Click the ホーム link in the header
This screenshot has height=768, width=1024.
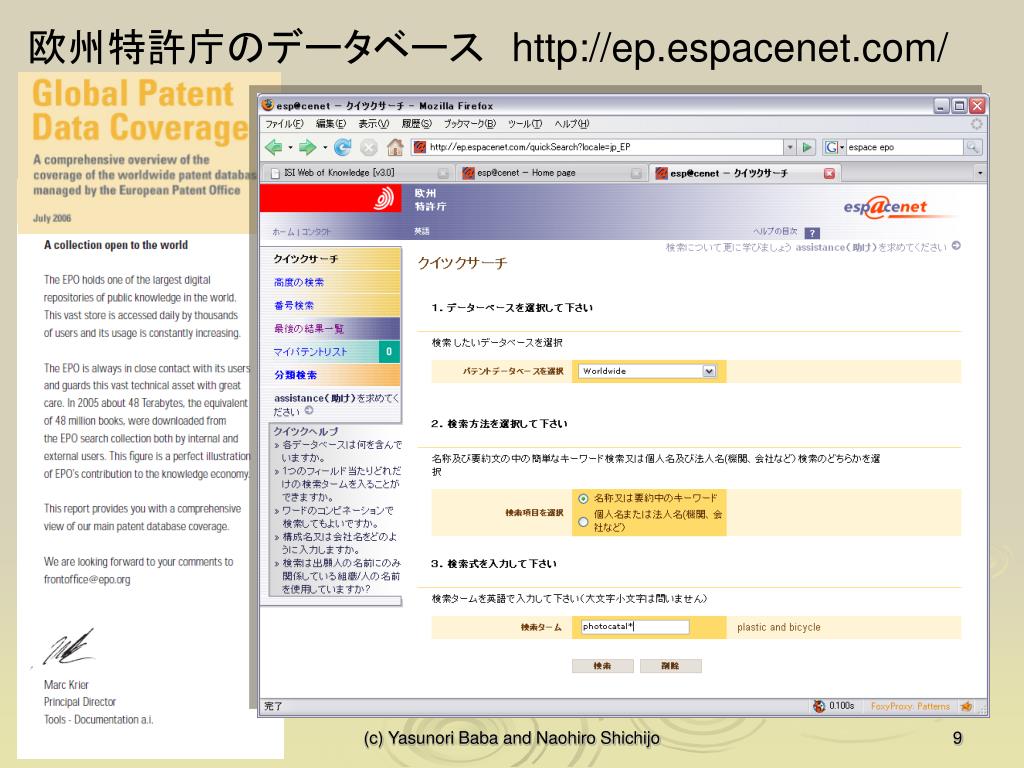(x=283, y=232)
